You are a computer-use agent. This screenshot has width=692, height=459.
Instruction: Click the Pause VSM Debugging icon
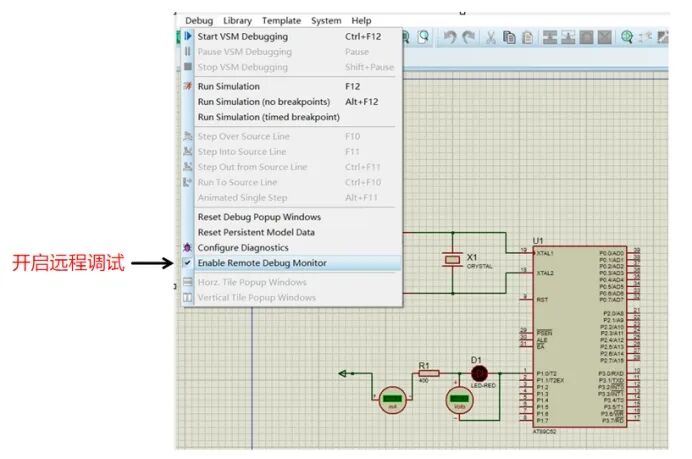tap(188, 52)
